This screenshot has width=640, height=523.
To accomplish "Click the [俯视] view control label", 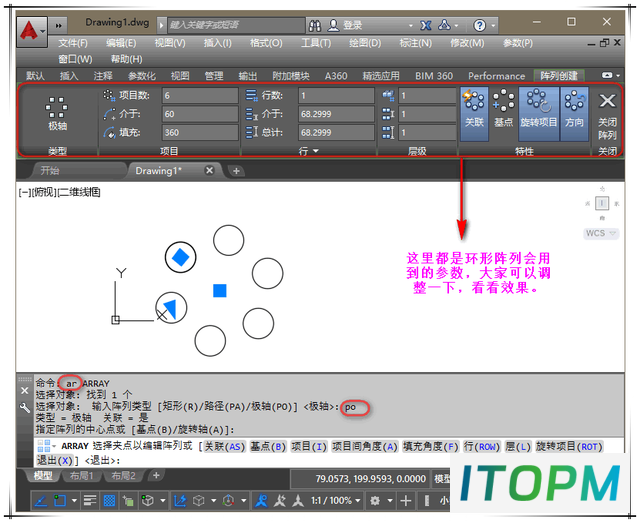I will click(x=43, y=192).
